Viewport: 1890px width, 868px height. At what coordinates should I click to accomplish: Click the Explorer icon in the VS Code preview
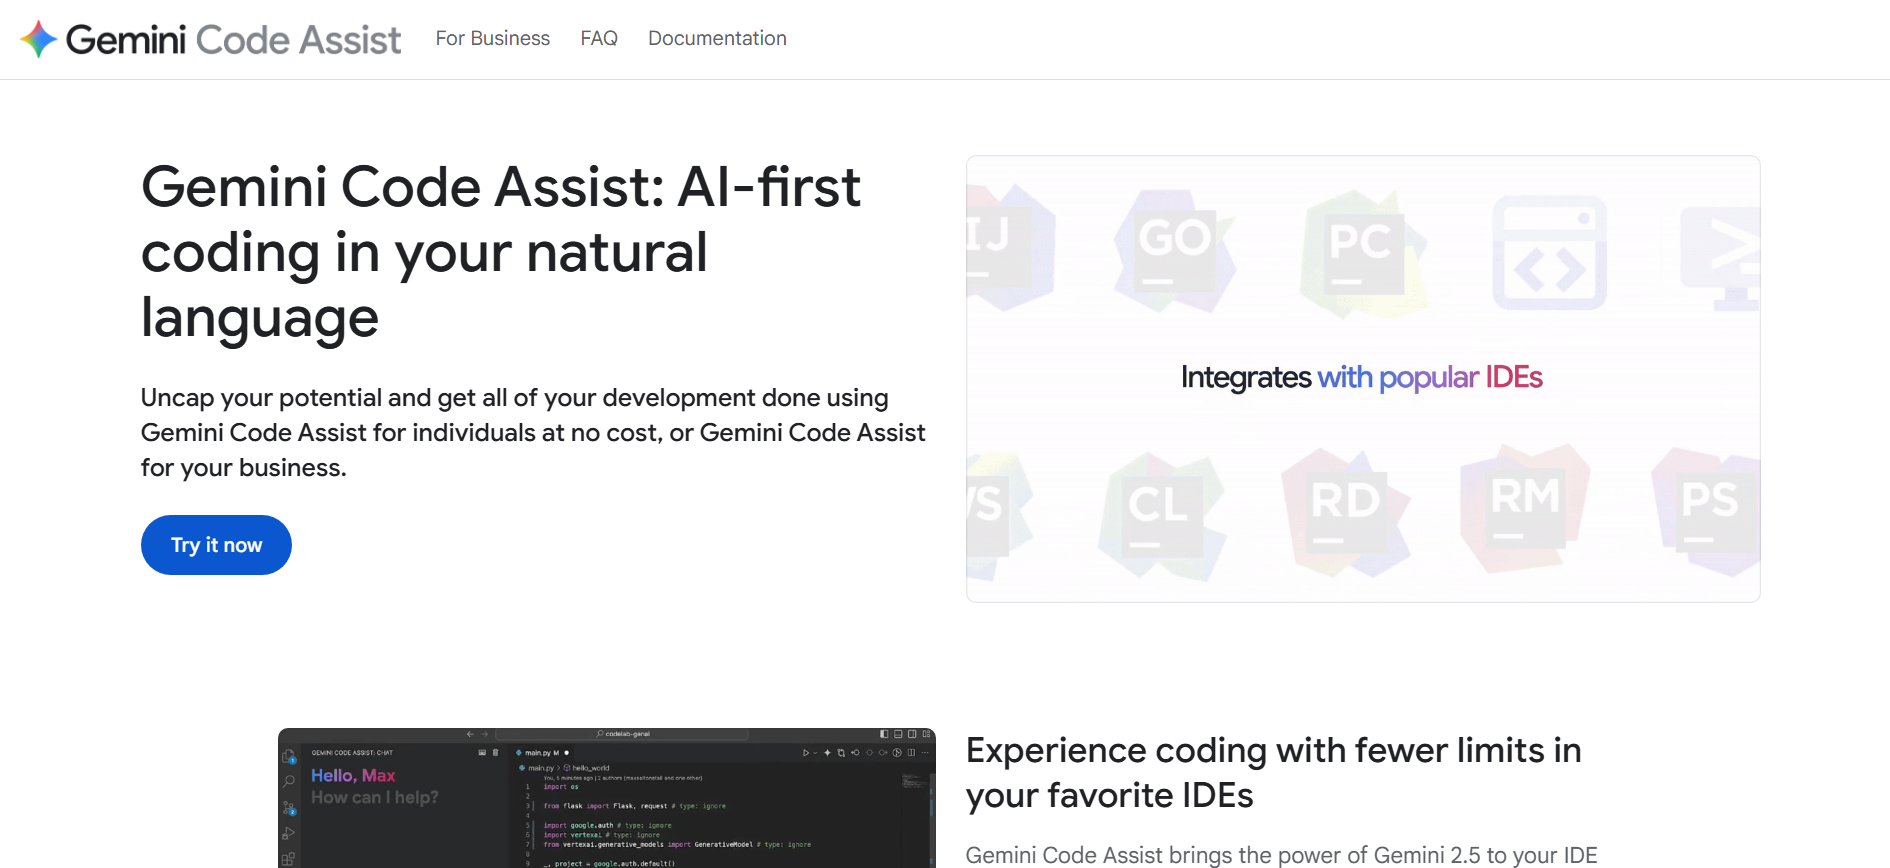[x=288, y=756]
